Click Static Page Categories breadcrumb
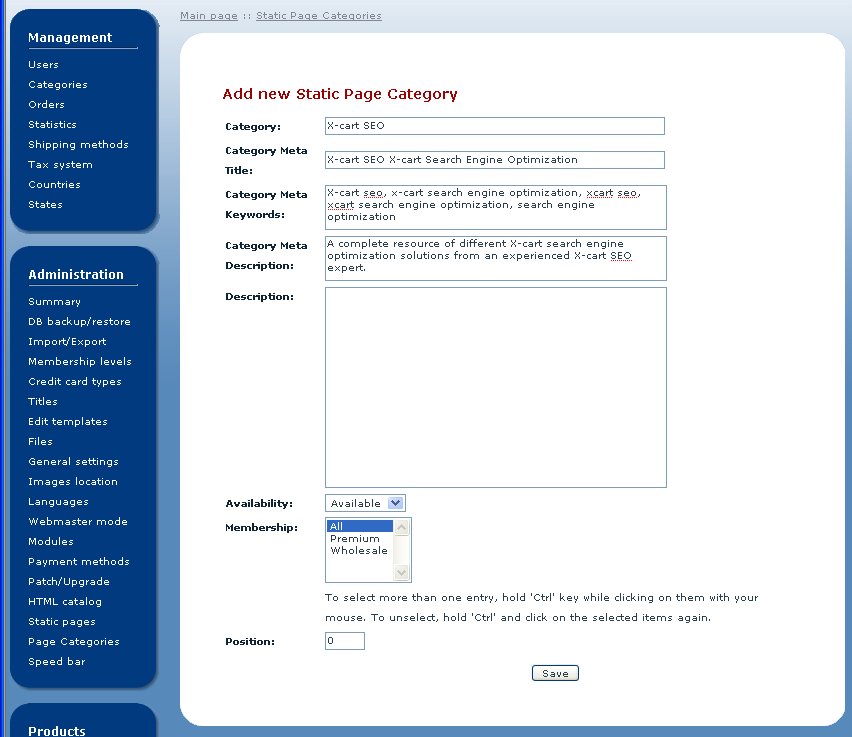Image resolution: width=852 pixels, height=737 pixels. pyautogui.click(x=319, y=16)
